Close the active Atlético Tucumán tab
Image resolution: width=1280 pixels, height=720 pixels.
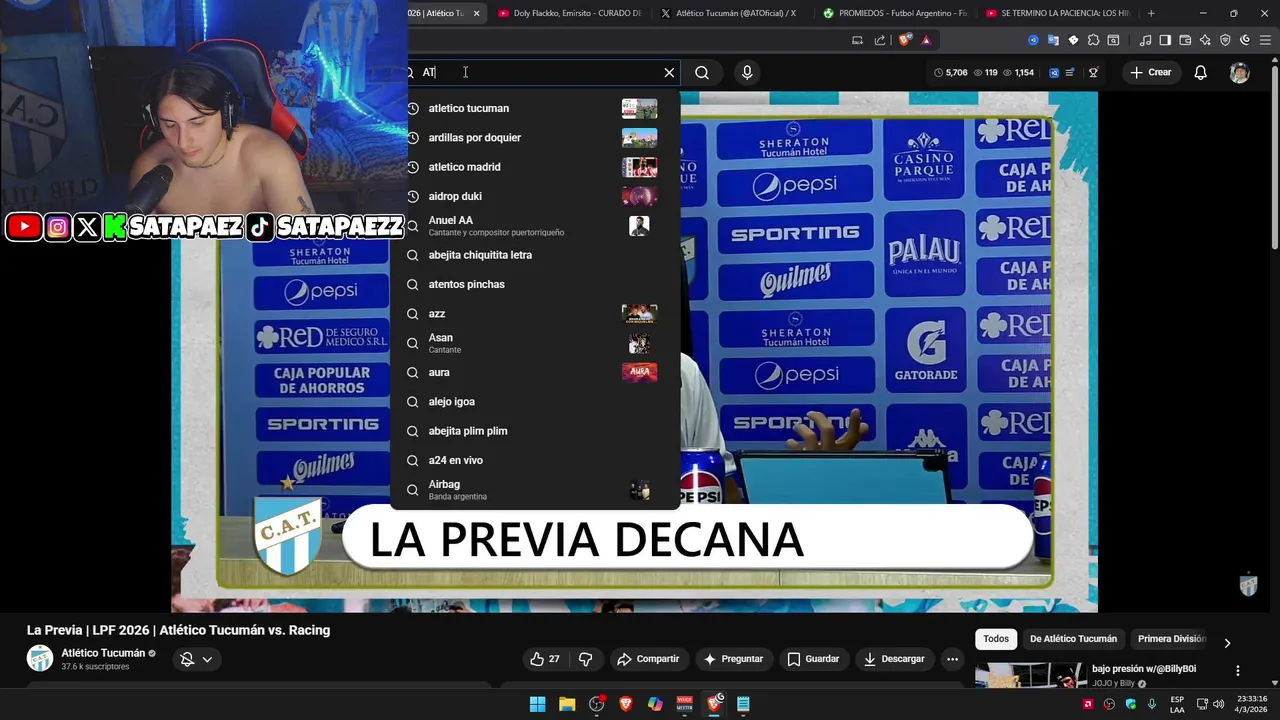pyautogui.click(x=476, y=13)
